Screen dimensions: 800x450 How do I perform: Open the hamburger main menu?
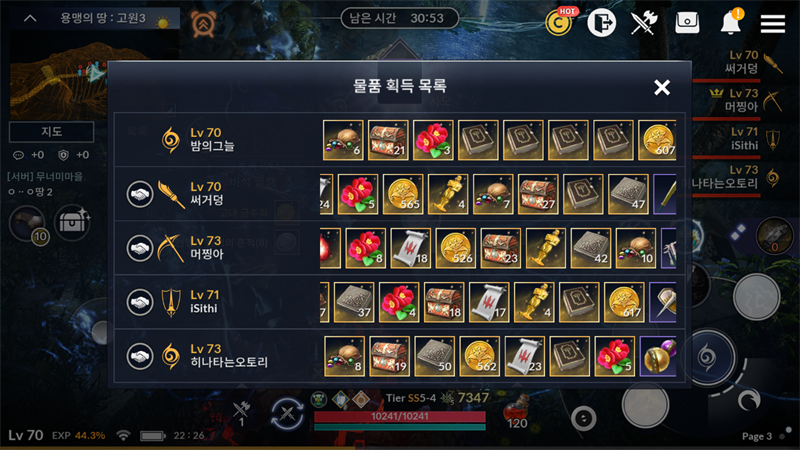pyautogui.click(x=772, y=23)
